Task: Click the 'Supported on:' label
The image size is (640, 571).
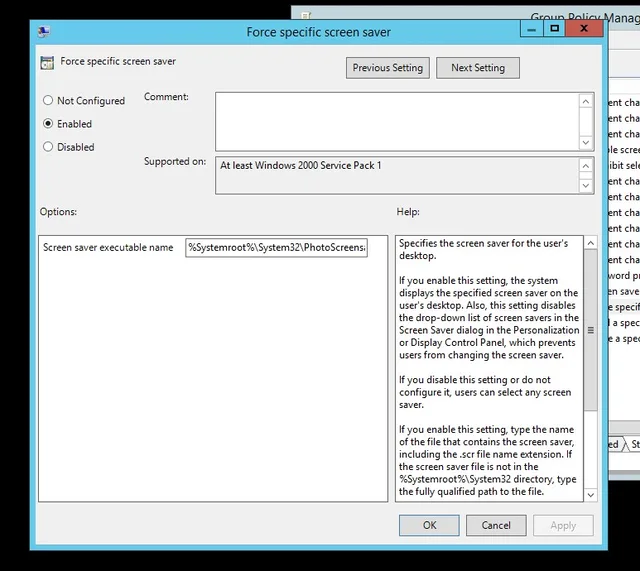Action: point(175,162)
